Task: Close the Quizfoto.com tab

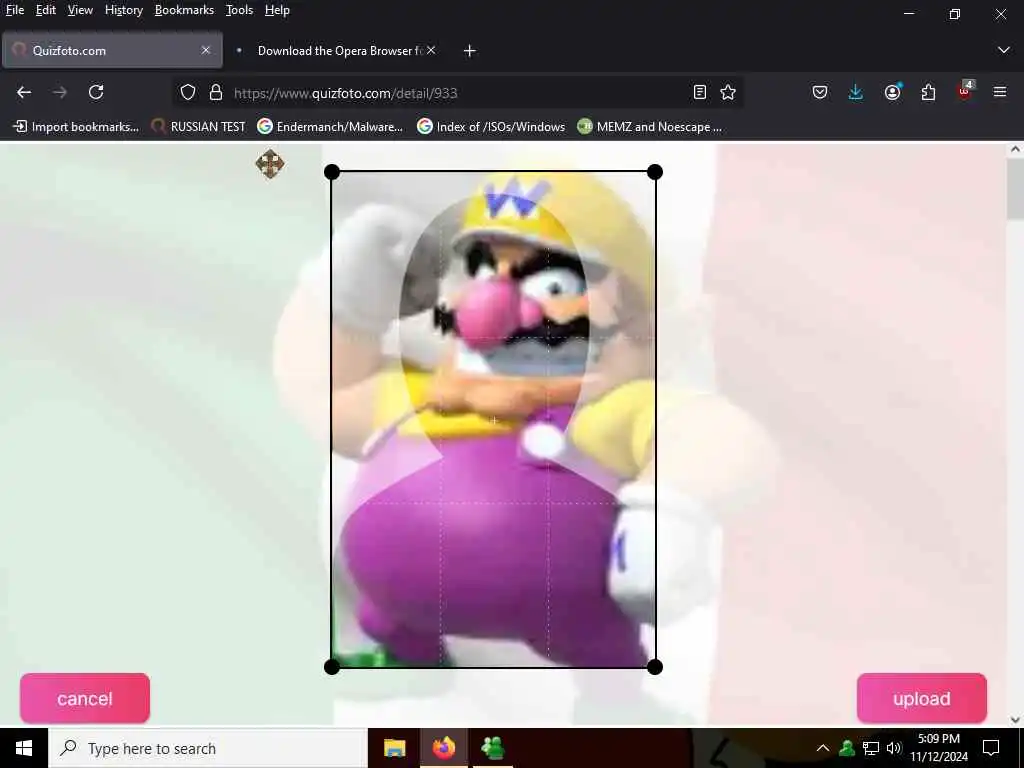Action: pos(206,50)
